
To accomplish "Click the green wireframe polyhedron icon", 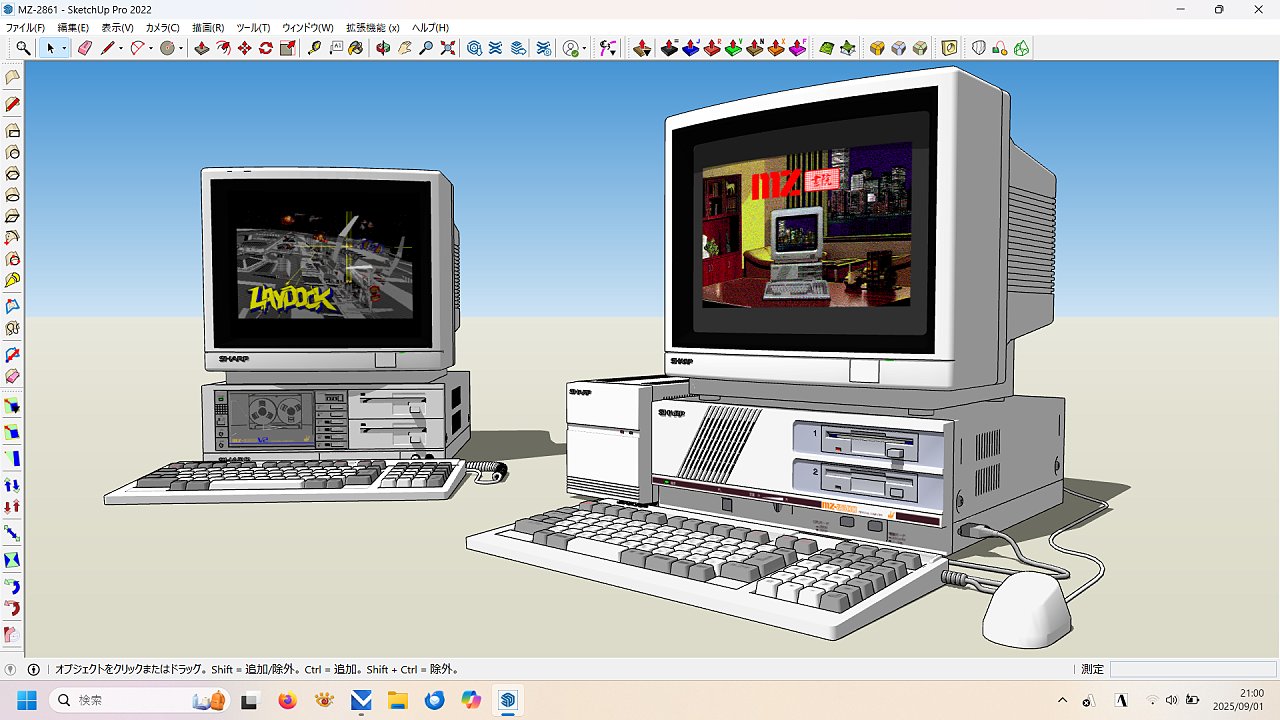I will 1022,48.
